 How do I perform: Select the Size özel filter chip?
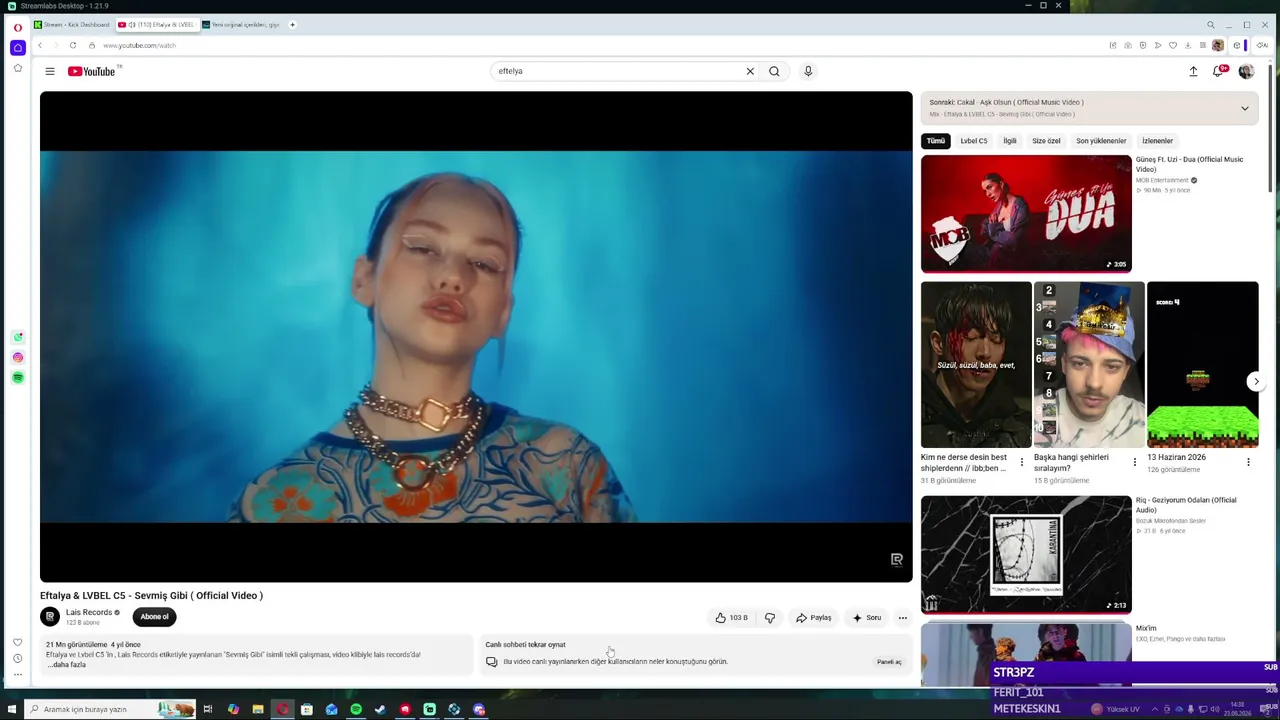pos(1046,141)
